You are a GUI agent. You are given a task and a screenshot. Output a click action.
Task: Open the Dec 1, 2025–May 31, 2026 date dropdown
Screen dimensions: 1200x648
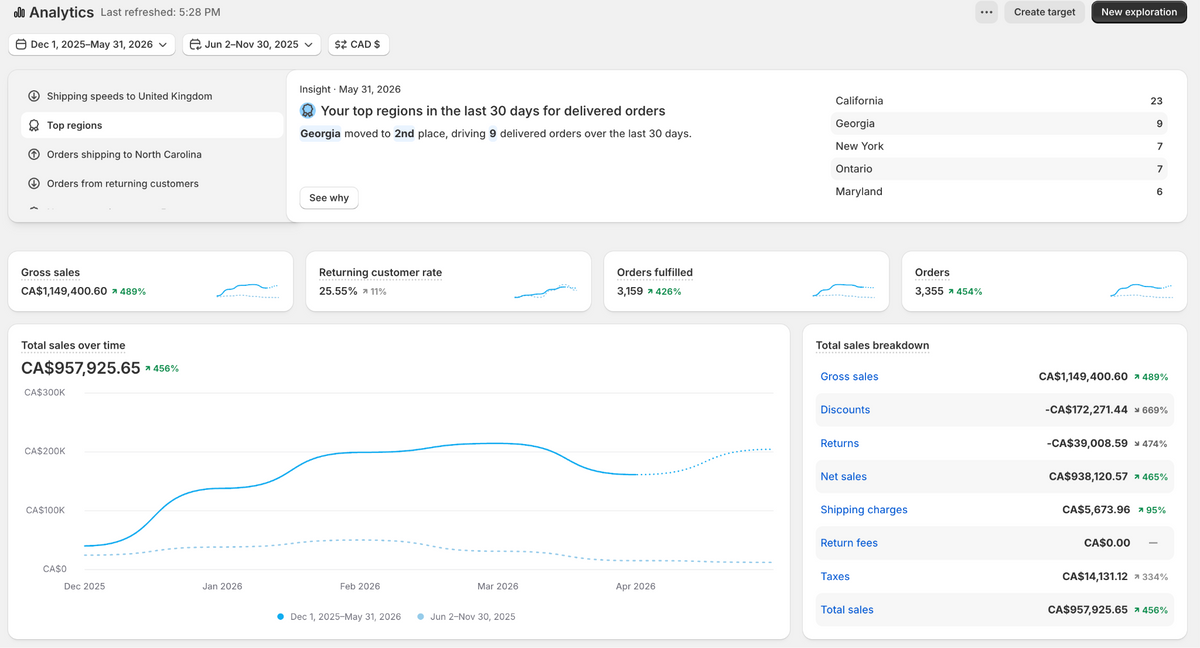point(92,45)
